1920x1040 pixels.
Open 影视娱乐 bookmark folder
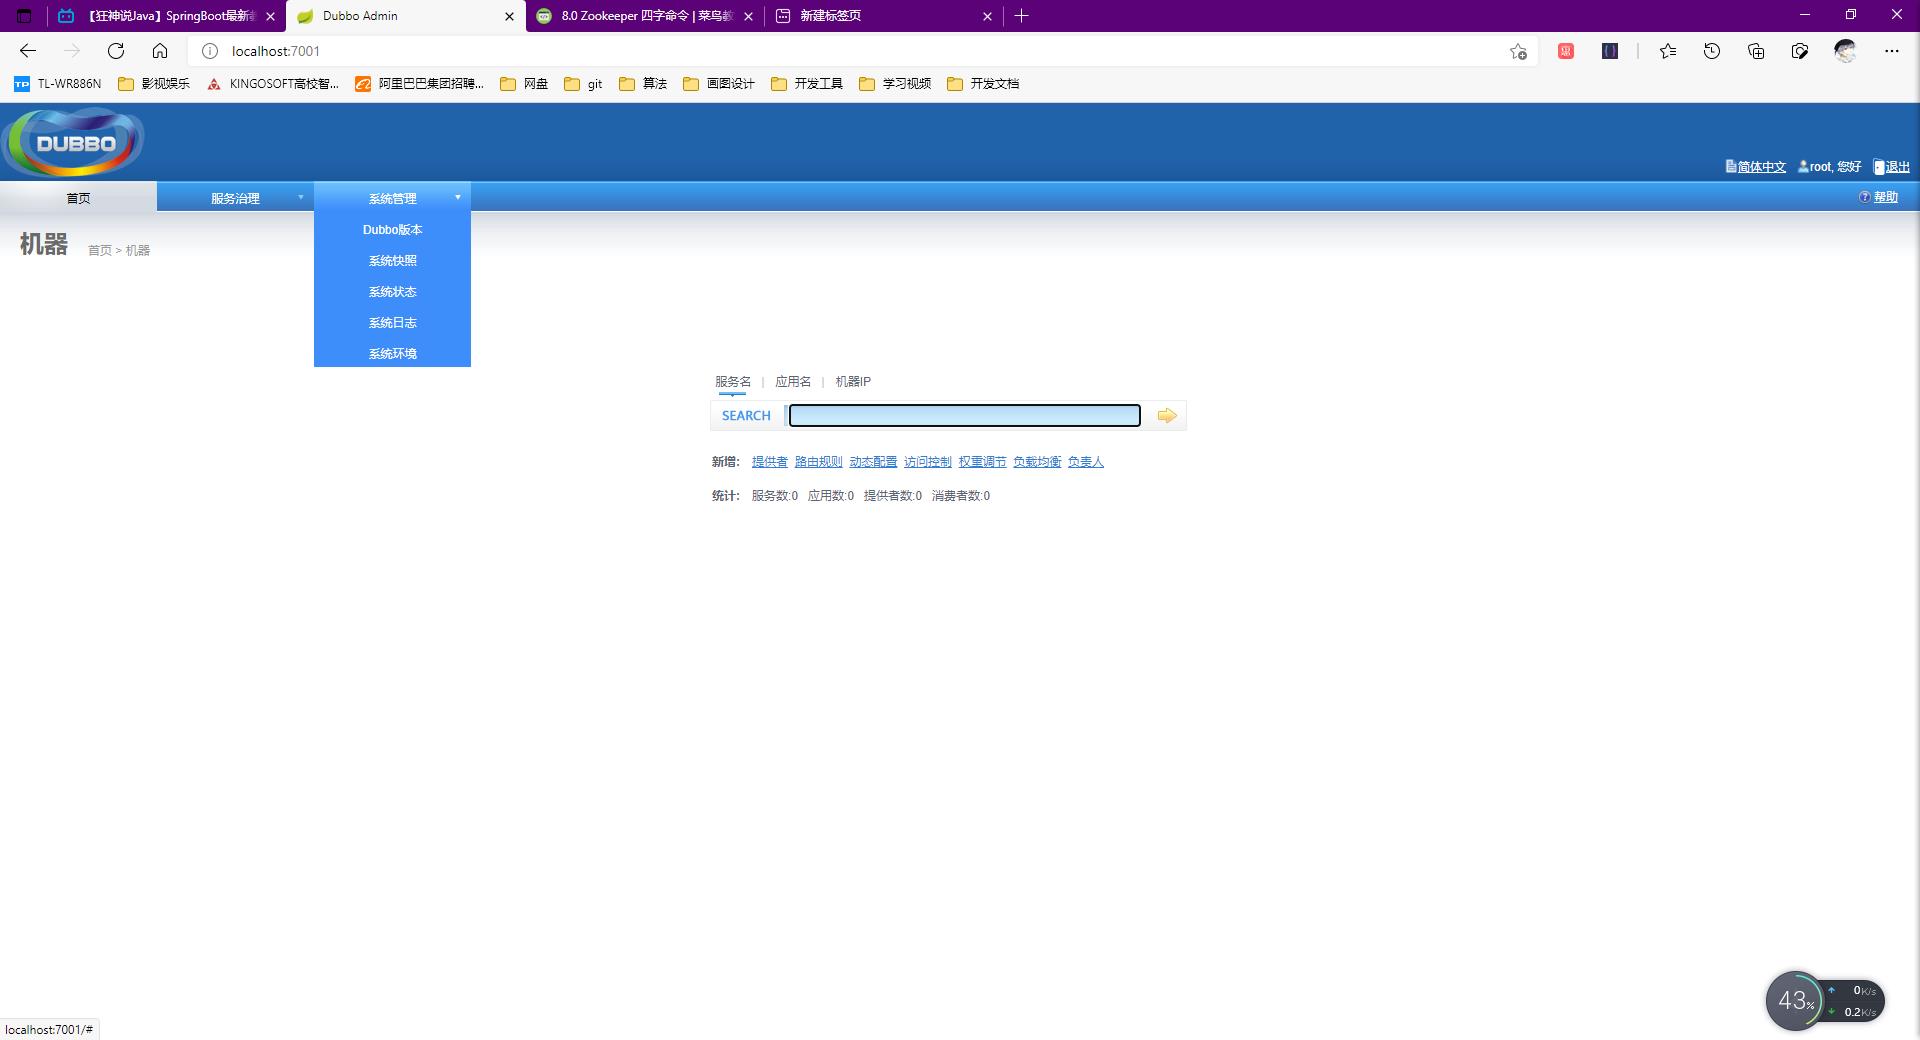tap(154, 84)
